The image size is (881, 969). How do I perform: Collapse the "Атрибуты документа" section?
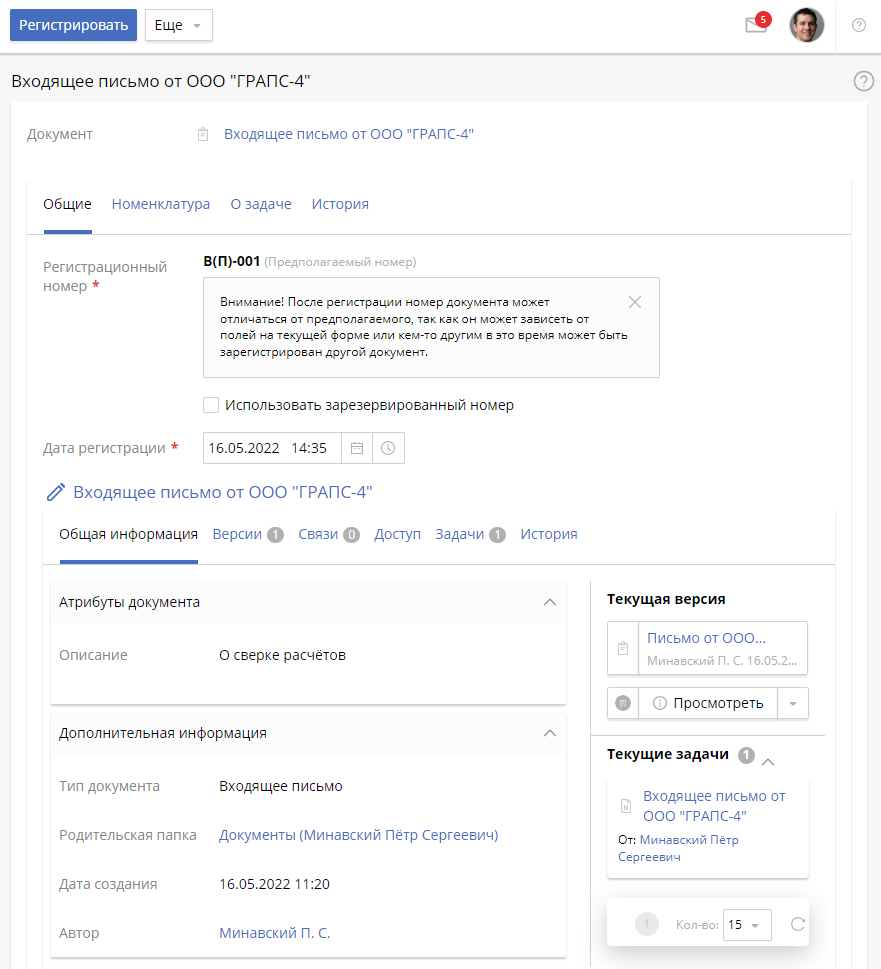coord(549,602)
